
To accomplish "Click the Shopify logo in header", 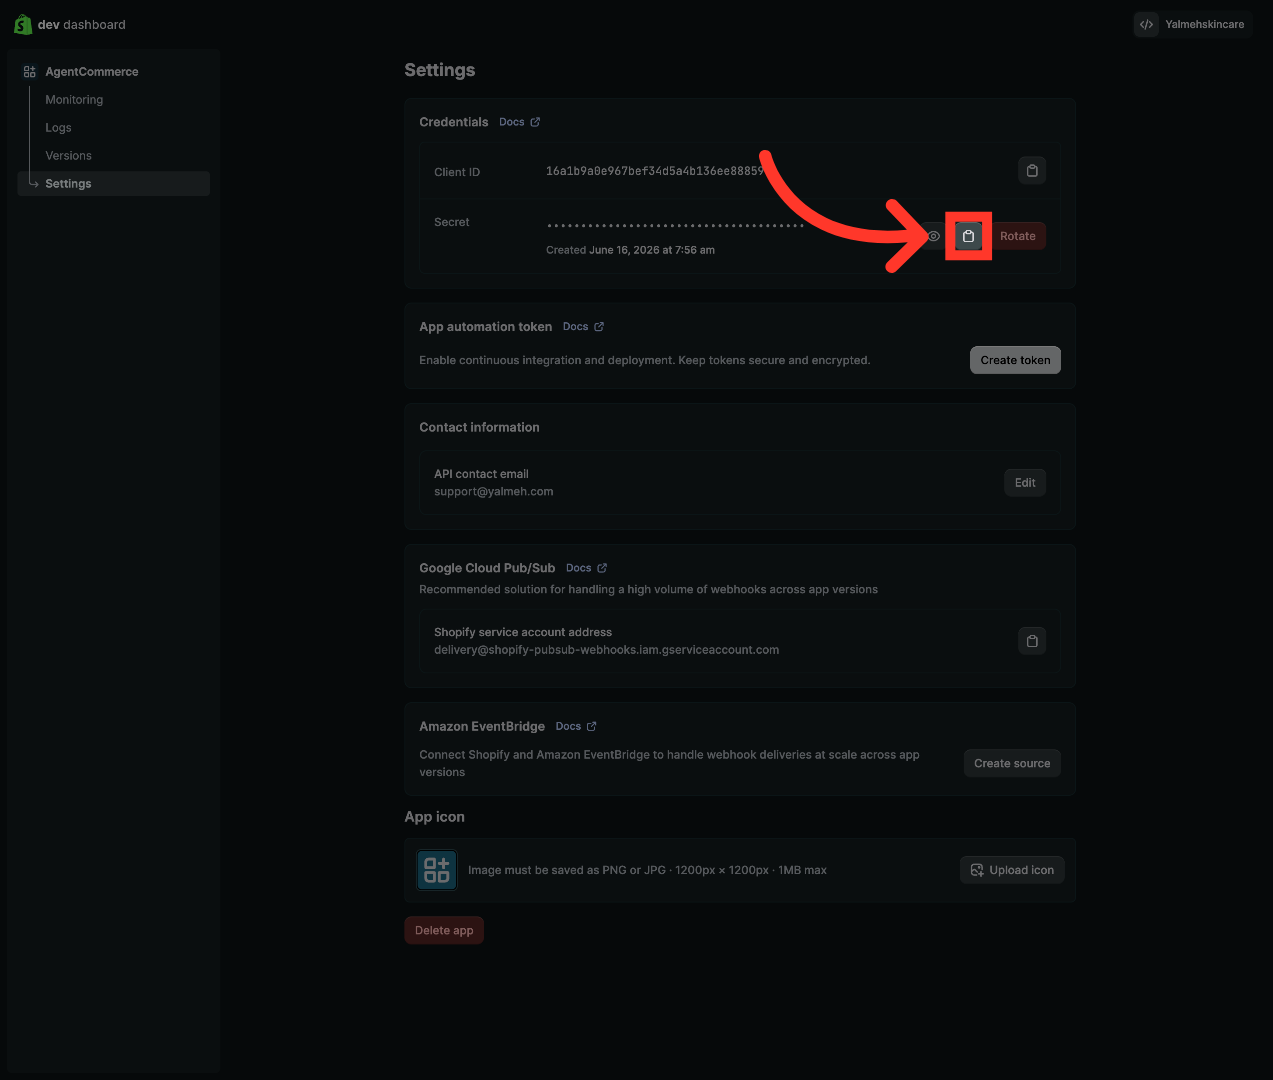I will (x=23, y=24).
